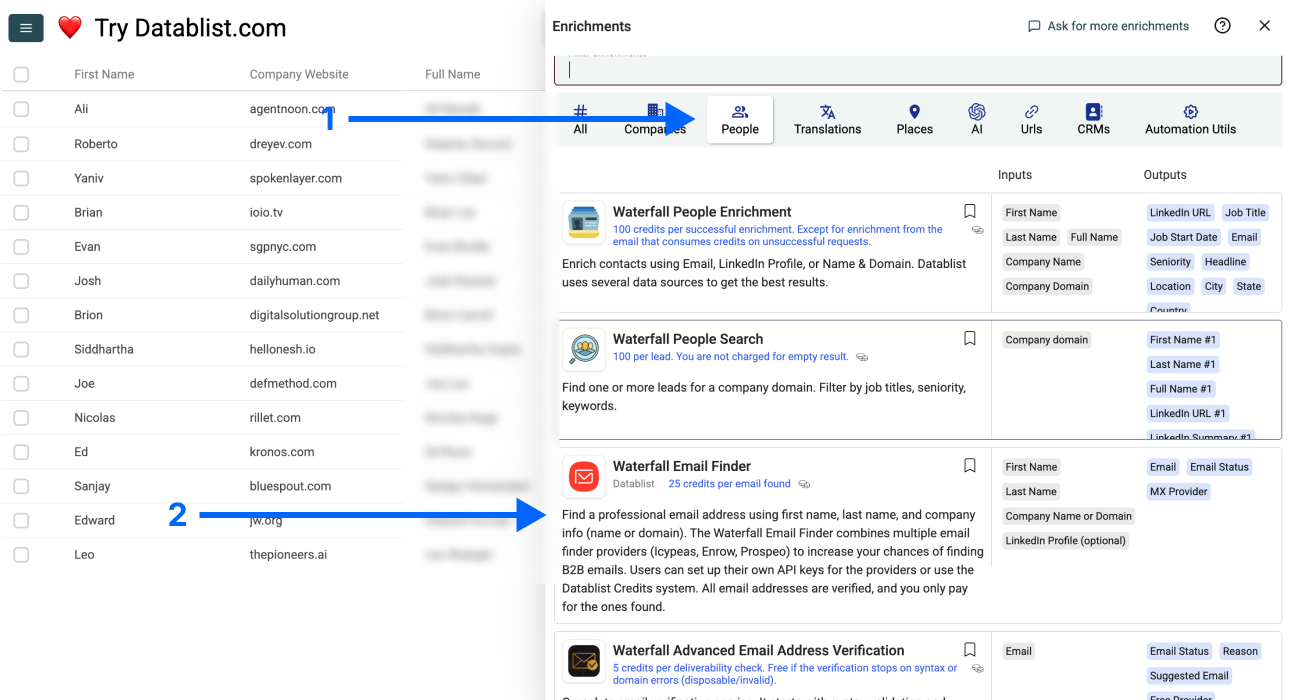Click the Waterfall Email Finder logo
Viewport: 1291px width, 700px height.
point(583,476)
